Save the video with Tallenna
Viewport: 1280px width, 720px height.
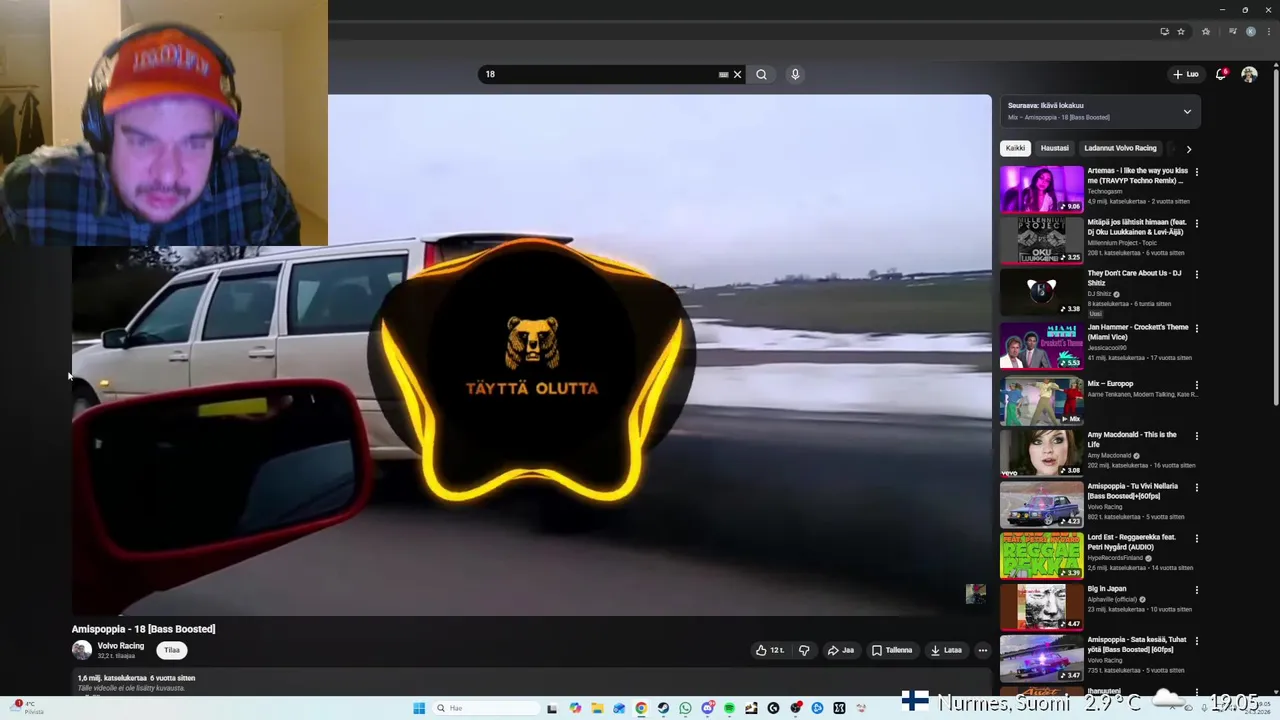(892, 650)
